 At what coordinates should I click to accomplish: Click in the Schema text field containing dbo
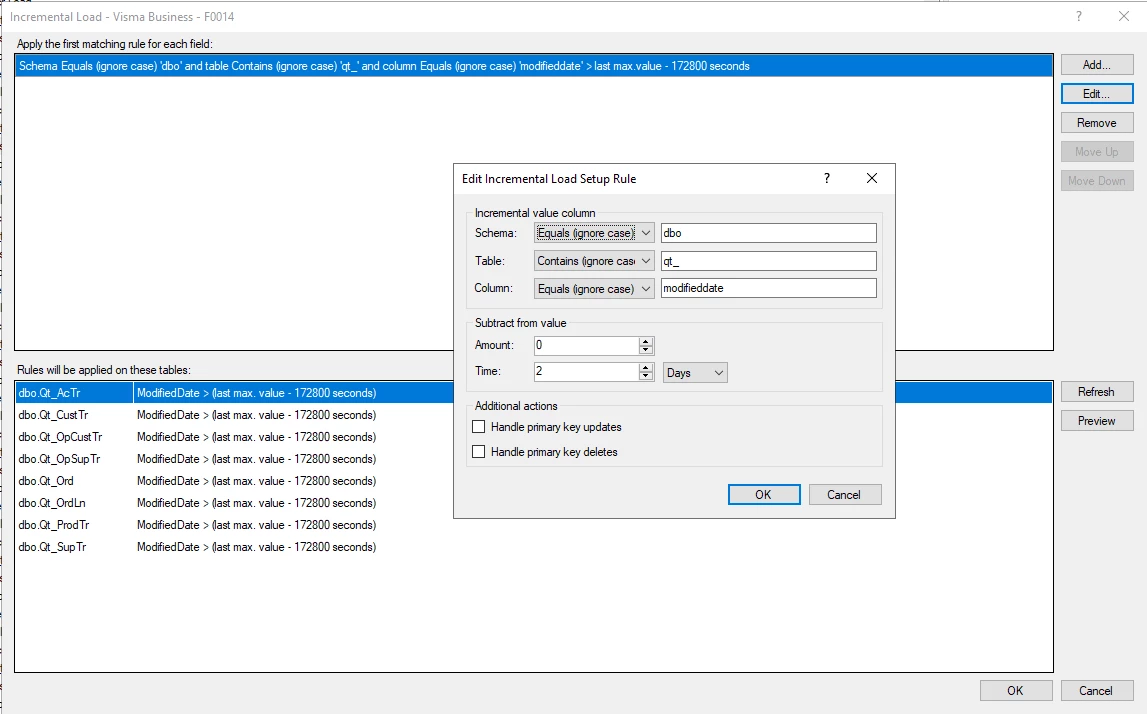pyautogui.click(x=768, y=233)
